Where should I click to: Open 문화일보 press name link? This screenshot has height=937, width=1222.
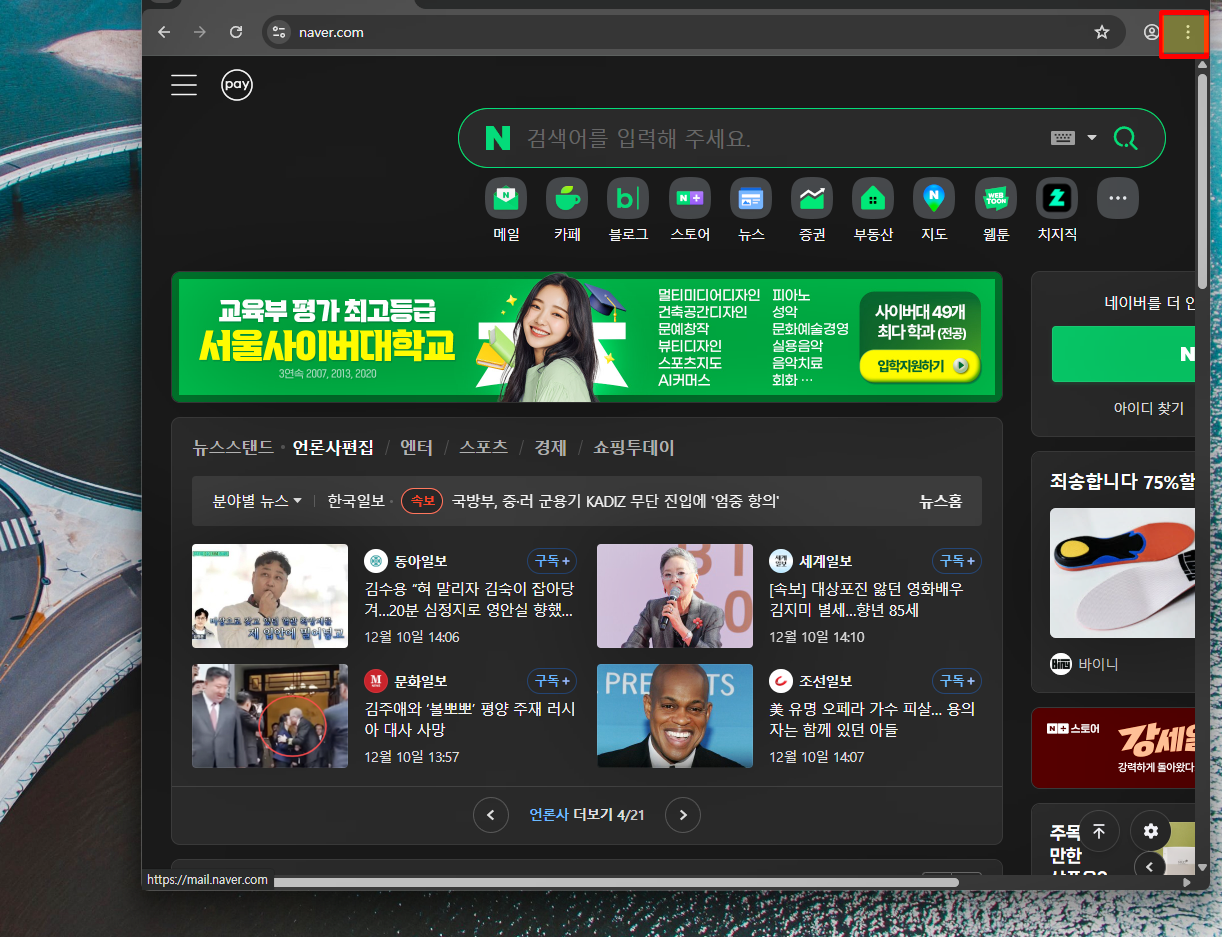tap(420, 681)
